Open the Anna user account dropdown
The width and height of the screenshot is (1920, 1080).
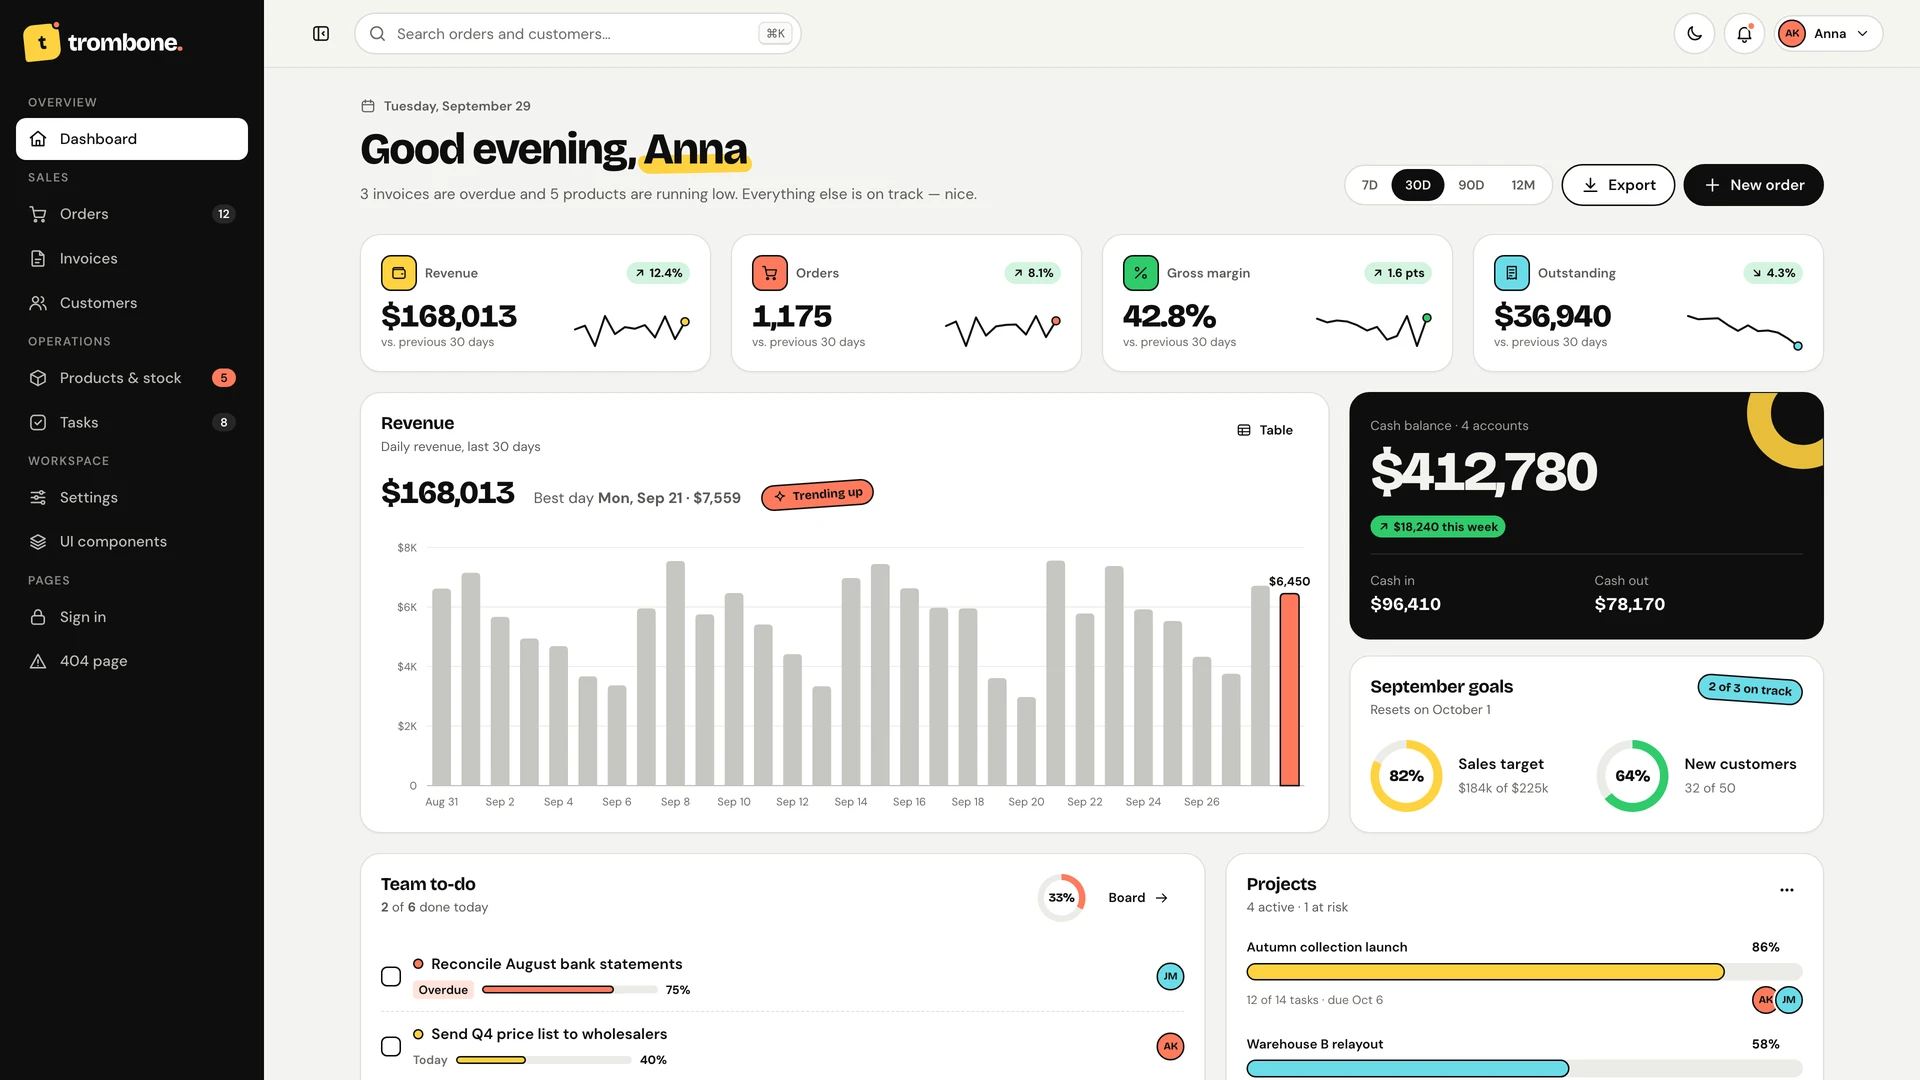(x=1828, y=34)
